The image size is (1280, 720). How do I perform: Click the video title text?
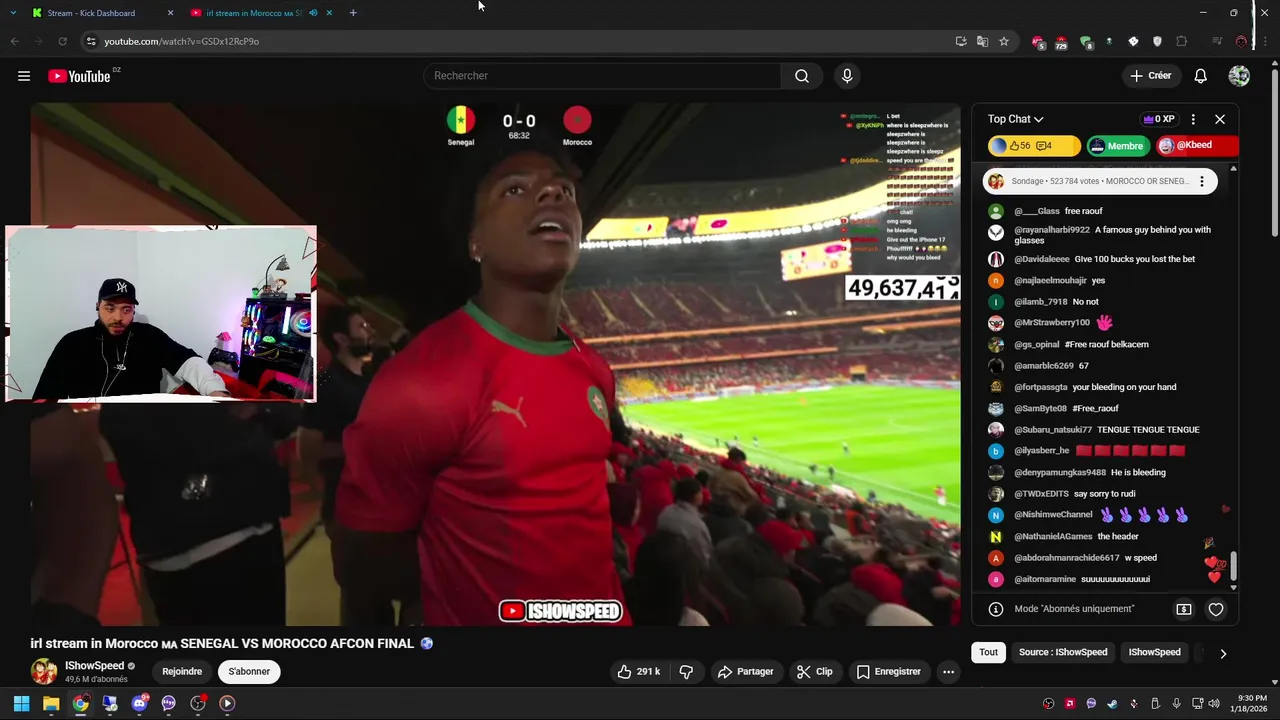222,644
